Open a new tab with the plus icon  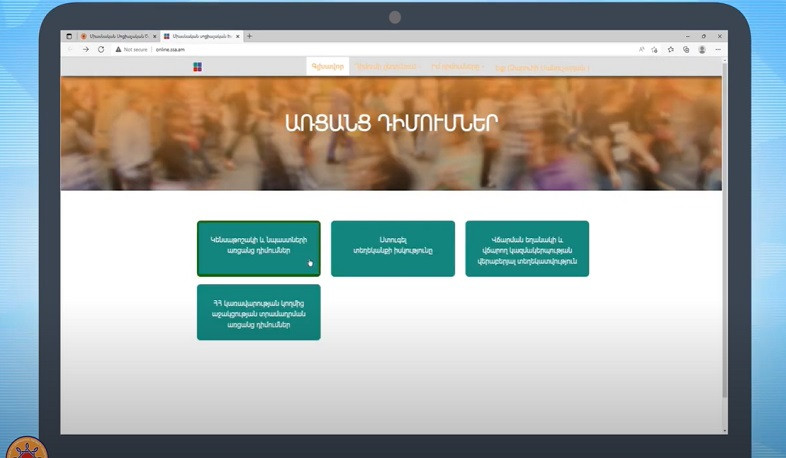[249, 36]
